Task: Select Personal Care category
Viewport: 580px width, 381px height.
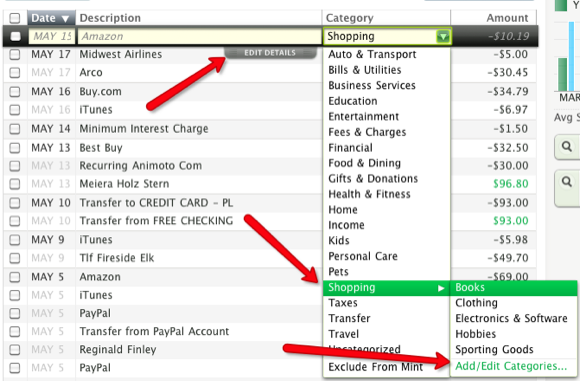Action: pos(363,256)
